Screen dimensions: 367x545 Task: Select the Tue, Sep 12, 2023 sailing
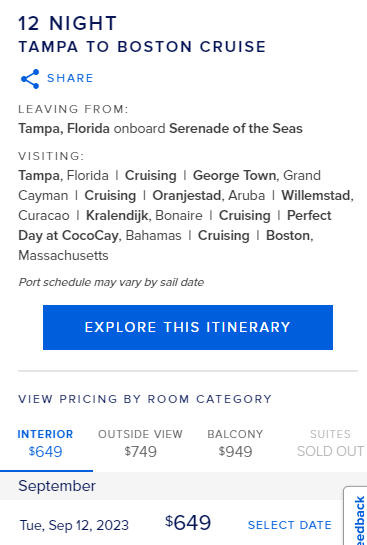74,525
